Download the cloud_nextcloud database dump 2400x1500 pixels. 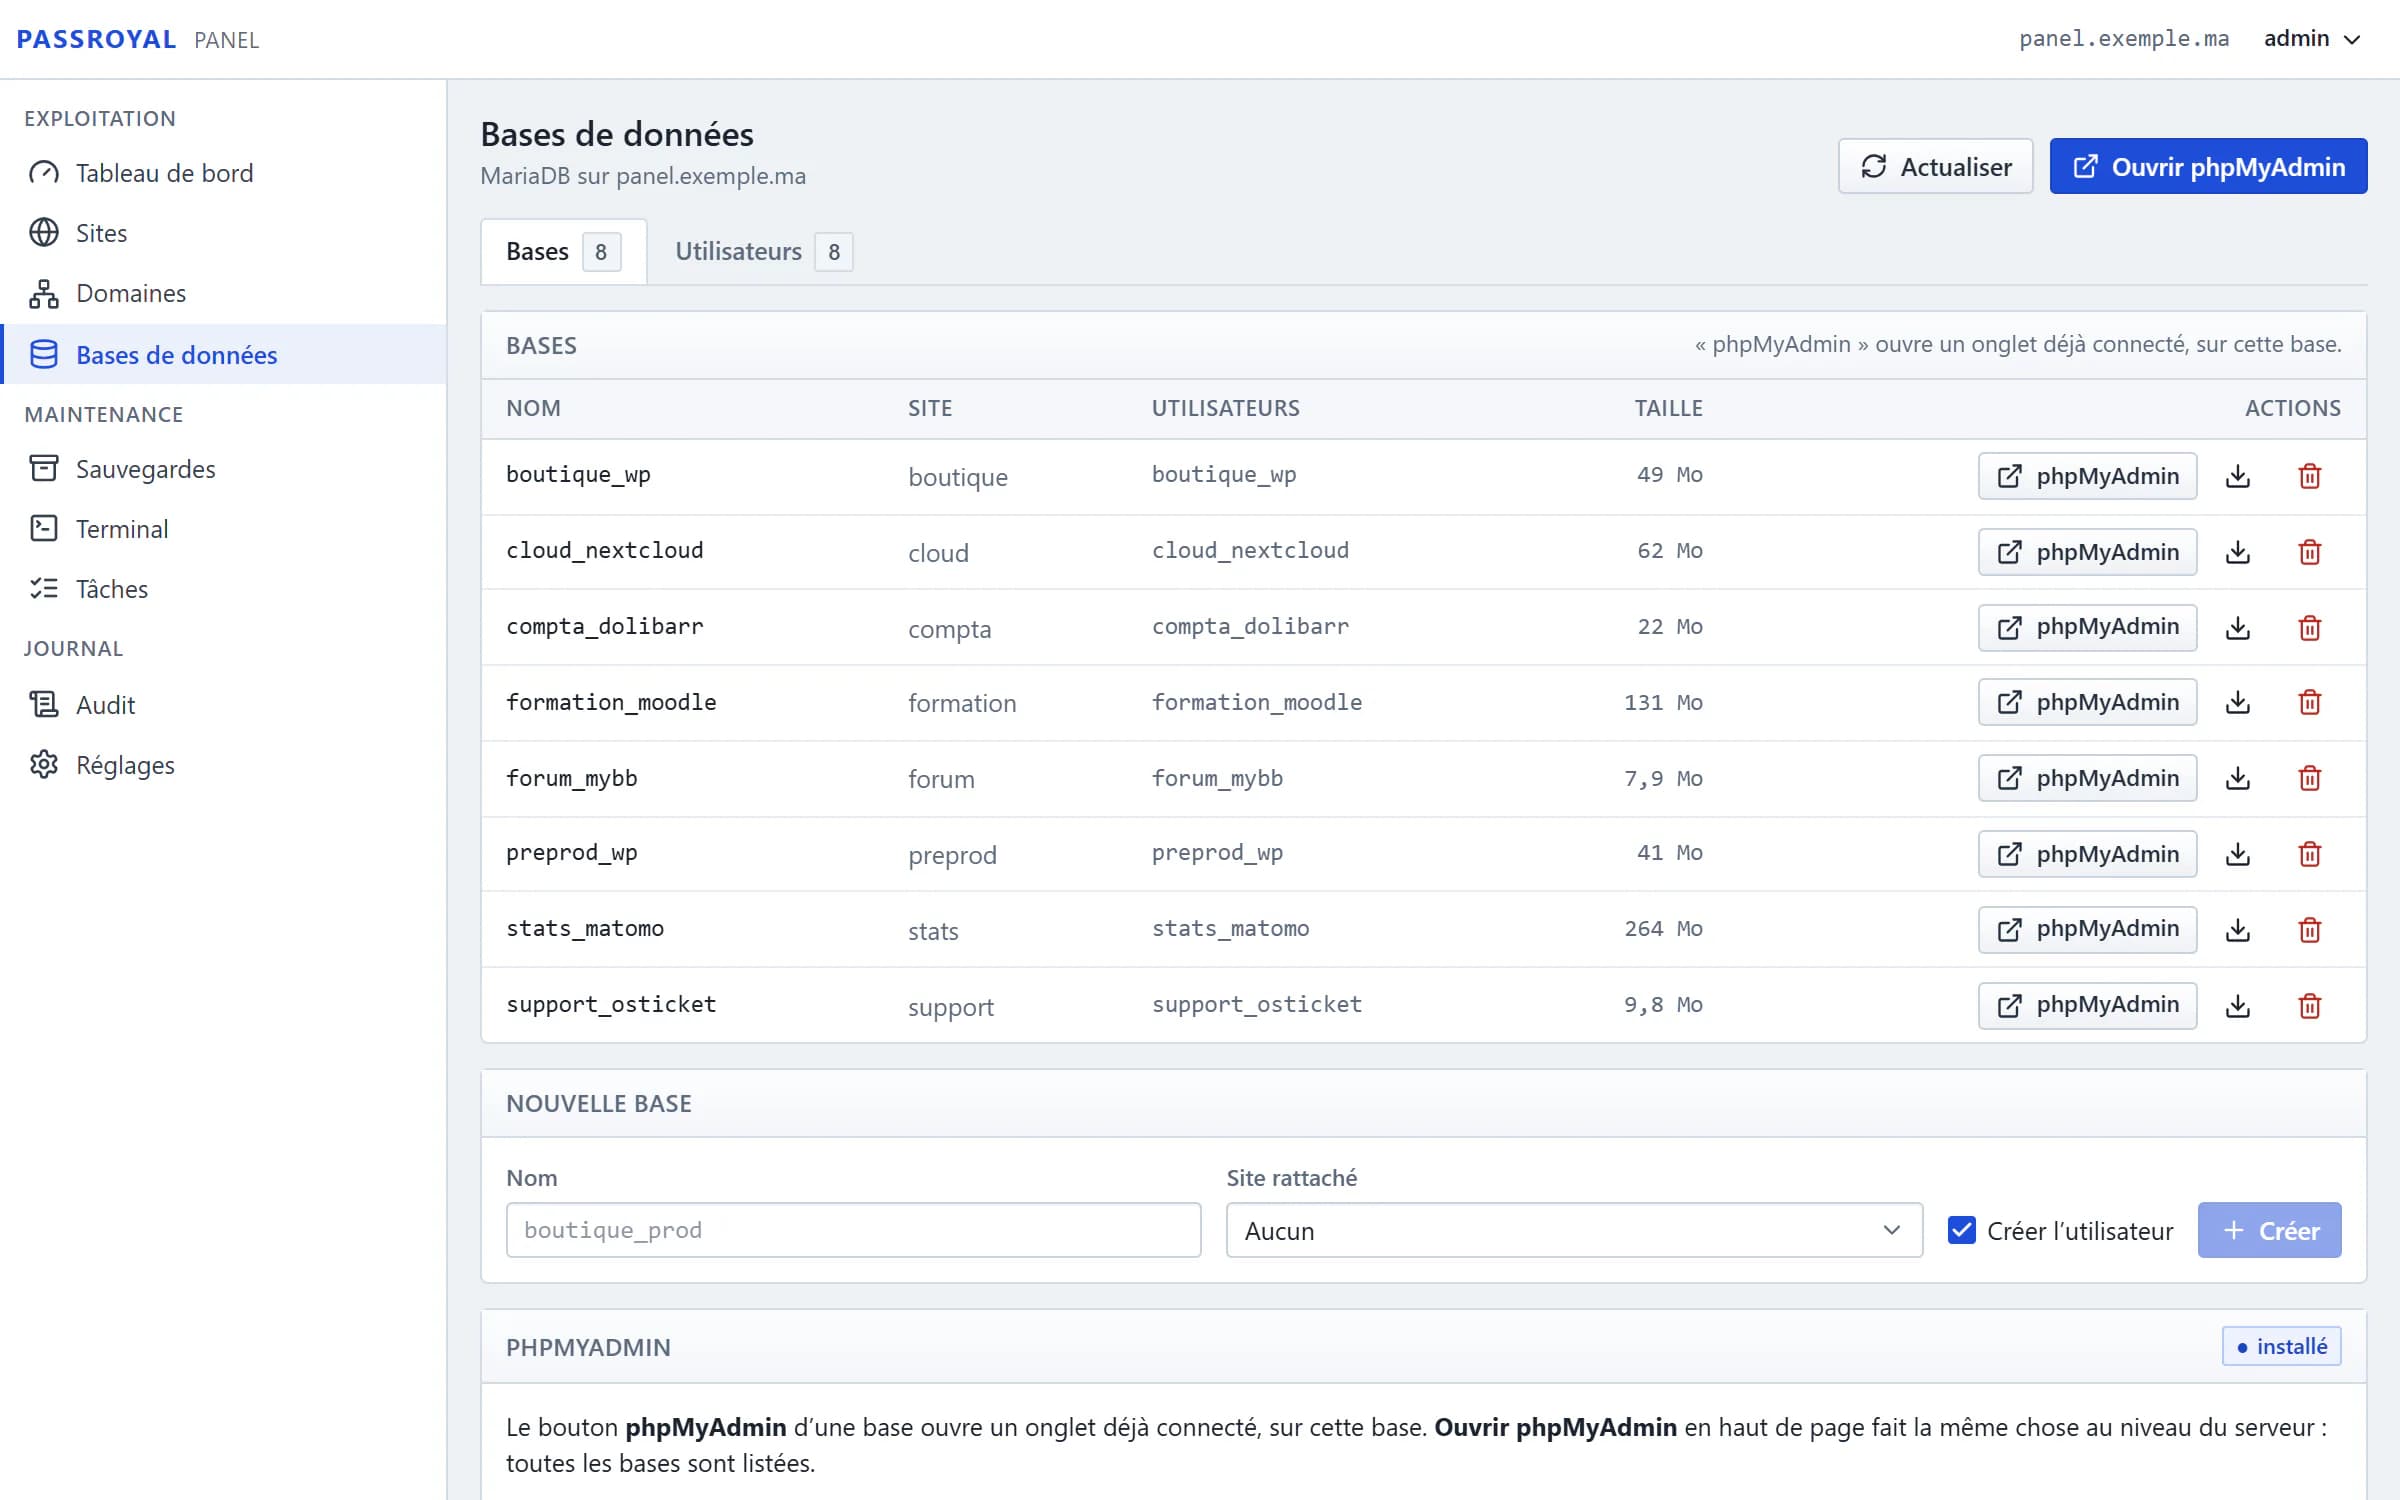(2238, 552)
